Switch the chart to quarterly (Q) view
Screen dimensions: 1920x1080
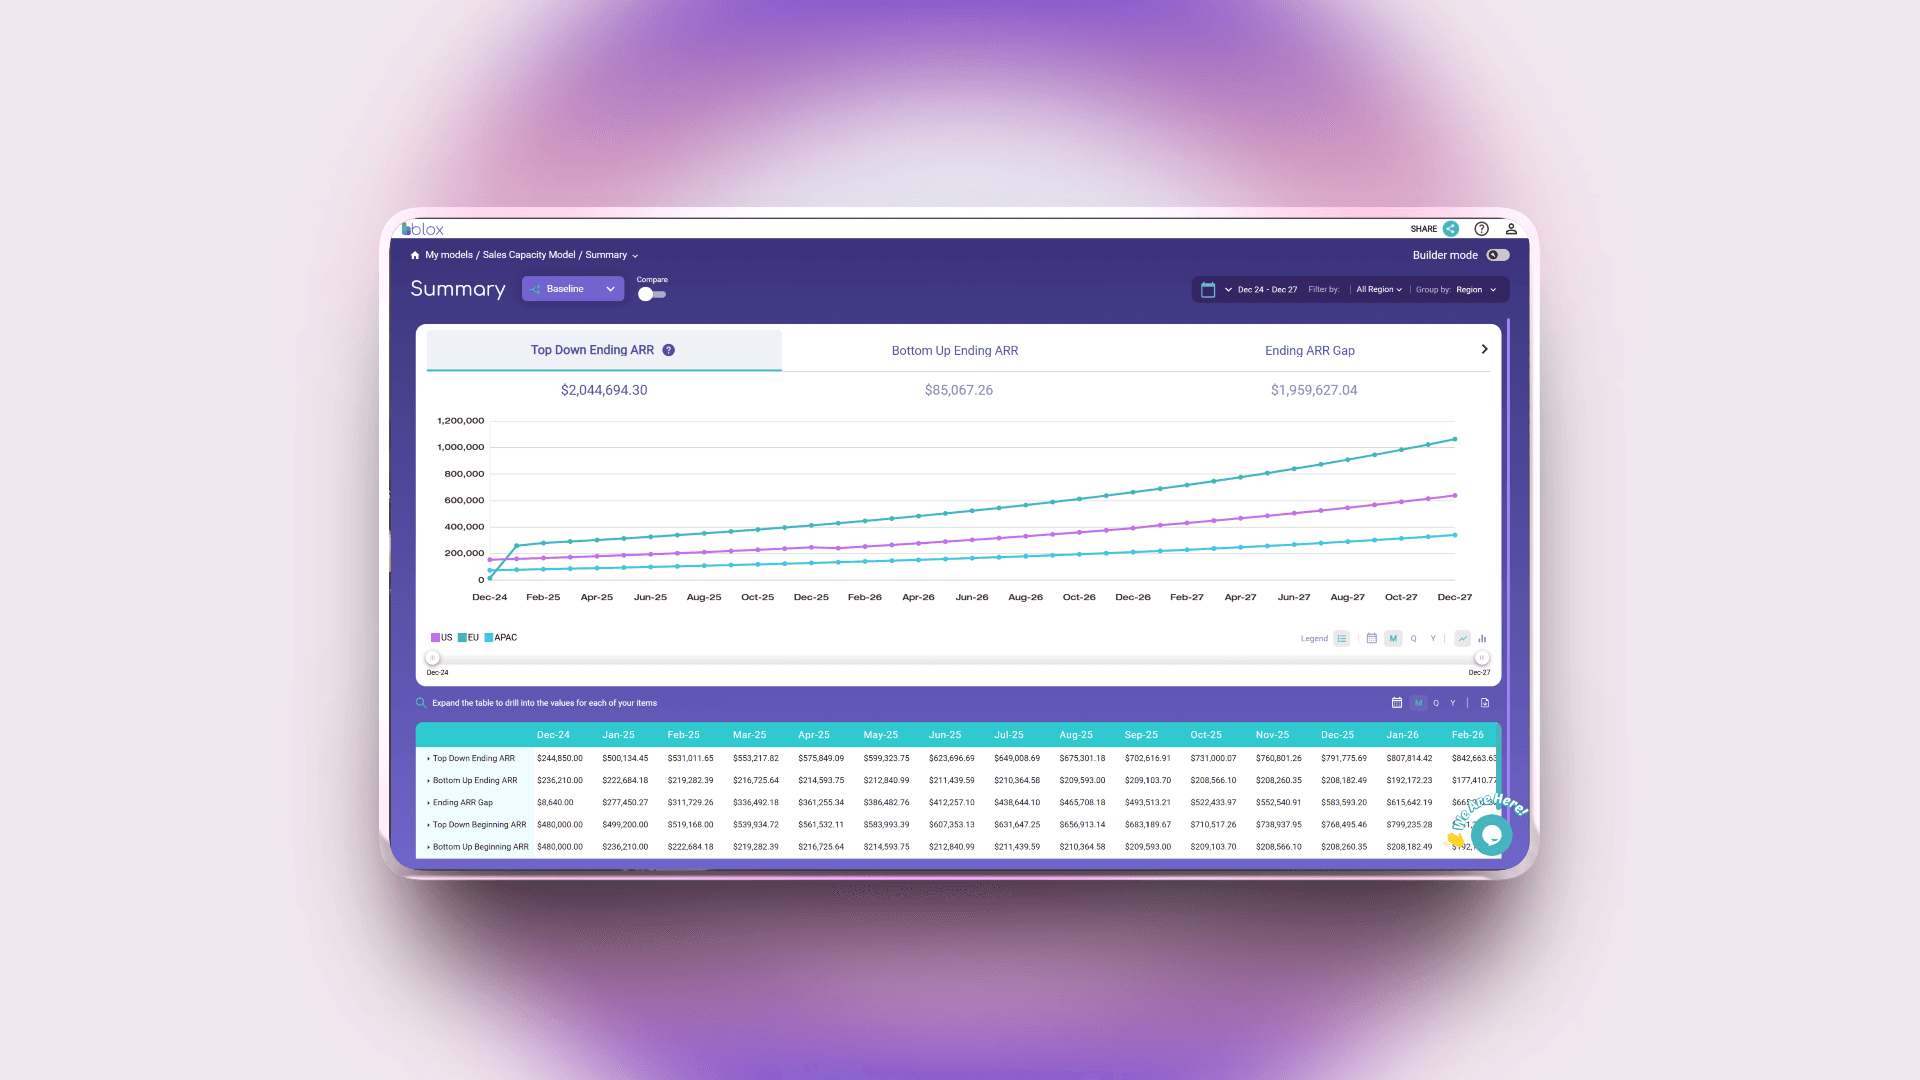1413,638
